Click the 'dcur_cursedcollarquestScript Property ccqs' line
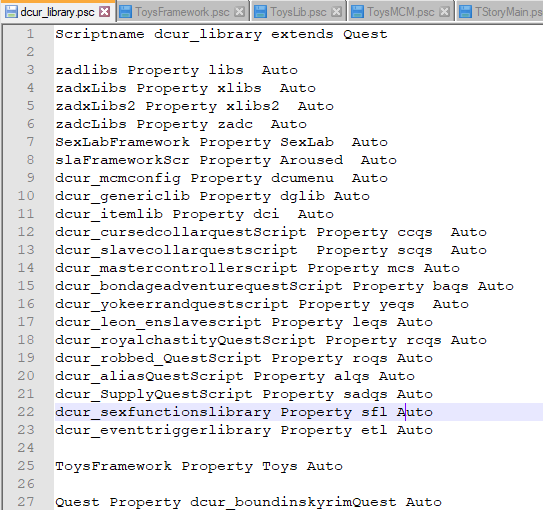The width and height of the screenshot is (543, 510). pos(271,232)
